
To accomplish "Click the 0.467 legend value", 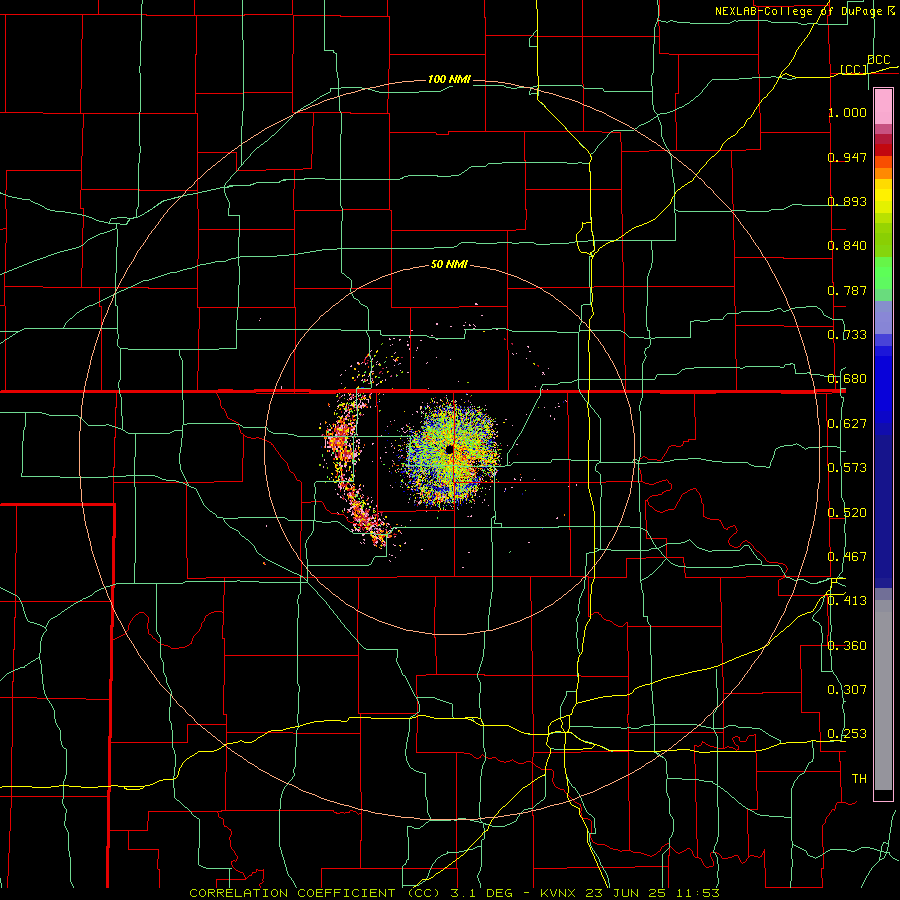I will pyautogui.click(x=847, y=557).
